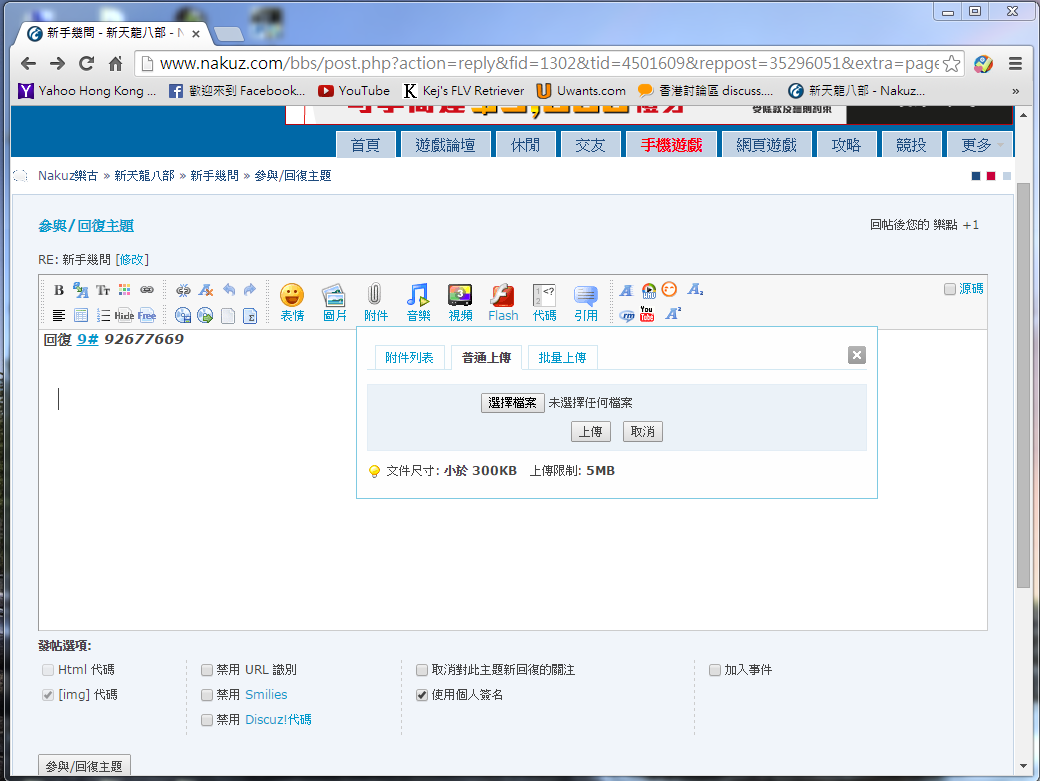Click the 附件 attachment paperclip

pos(375,303)
